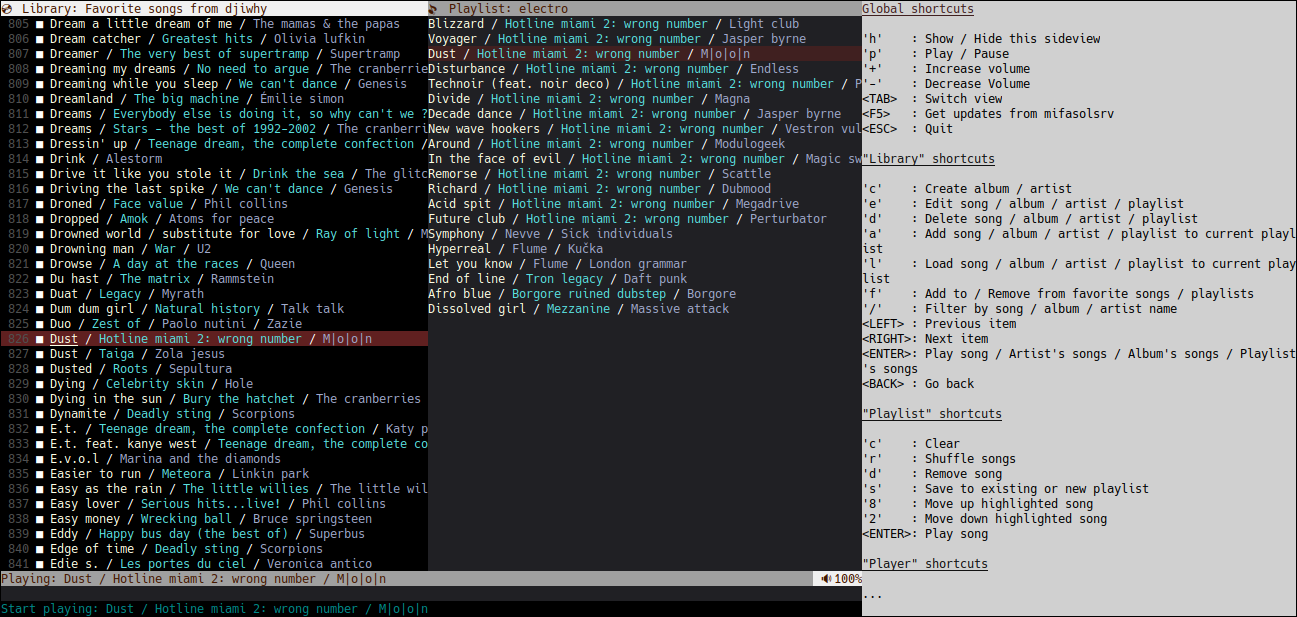Image resolution: width=1297 pixels, height=617 pixels.
Task: Click the "Player" shortcuts section heading
Action: [x=924, y=564]
